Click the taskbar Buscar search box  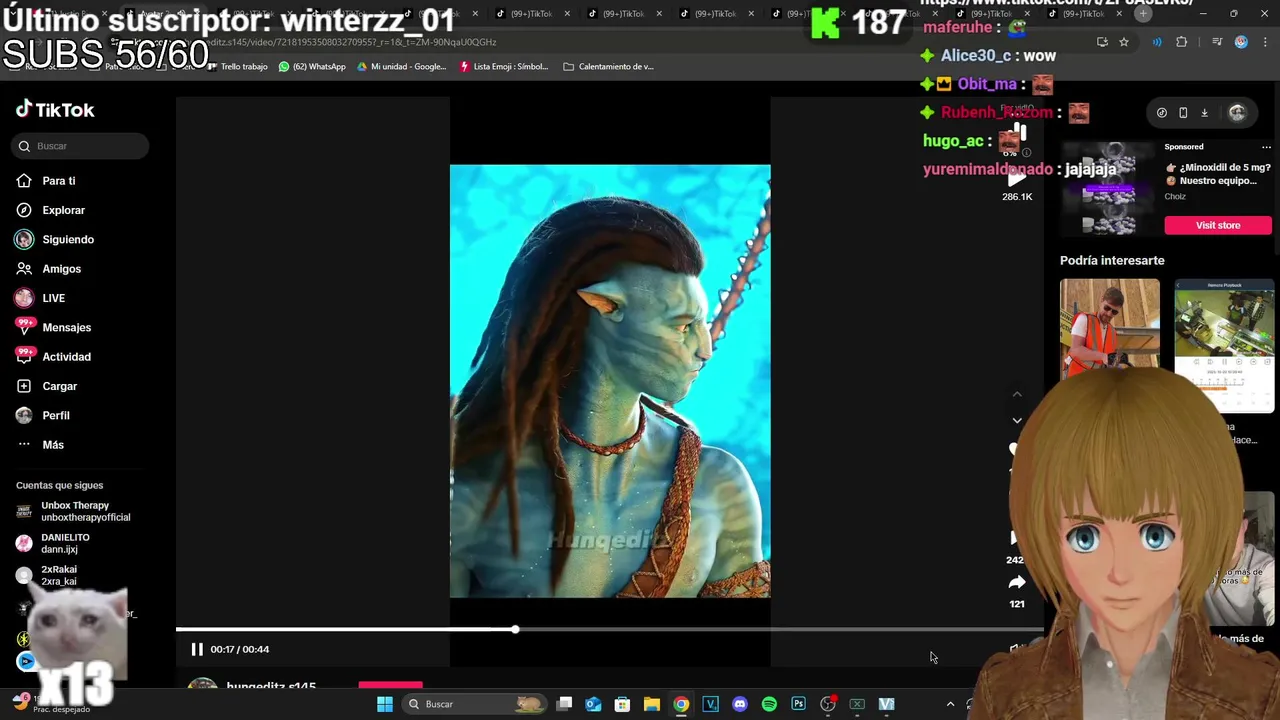(x=476, y=704)
